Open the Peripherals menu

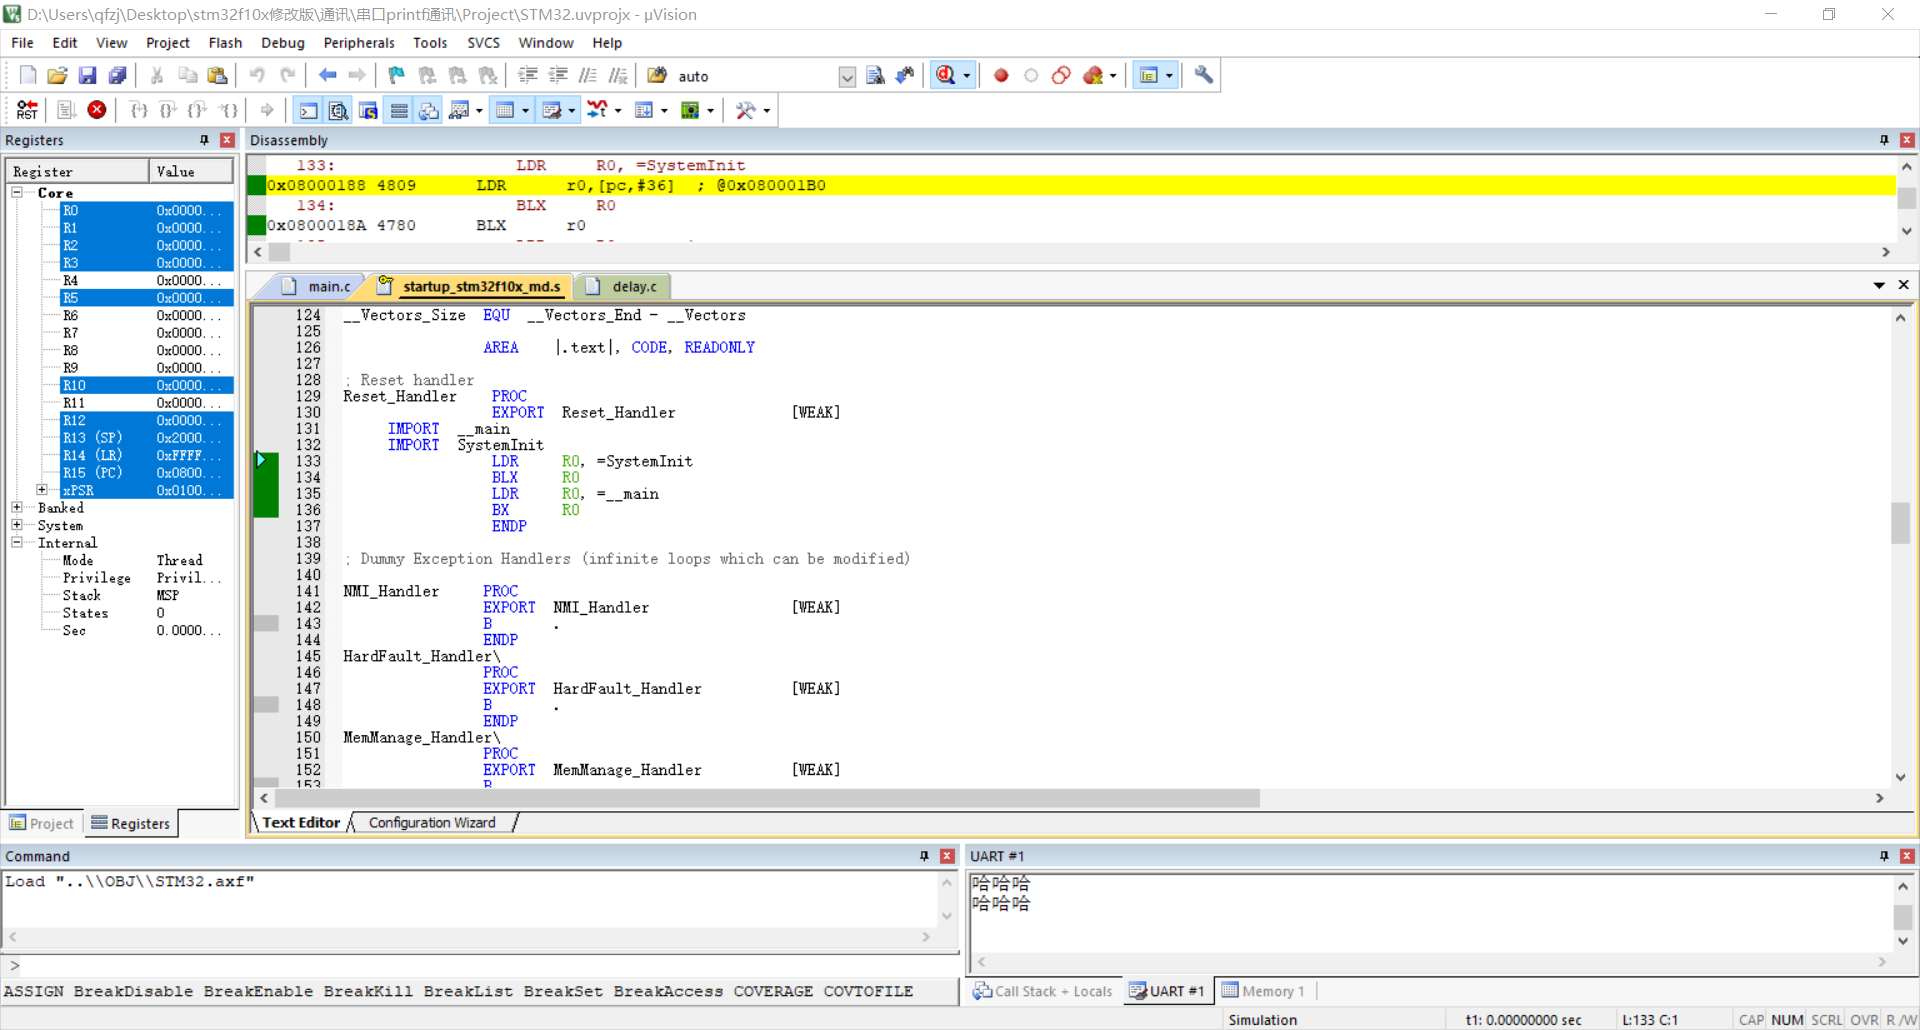(358, 42)
